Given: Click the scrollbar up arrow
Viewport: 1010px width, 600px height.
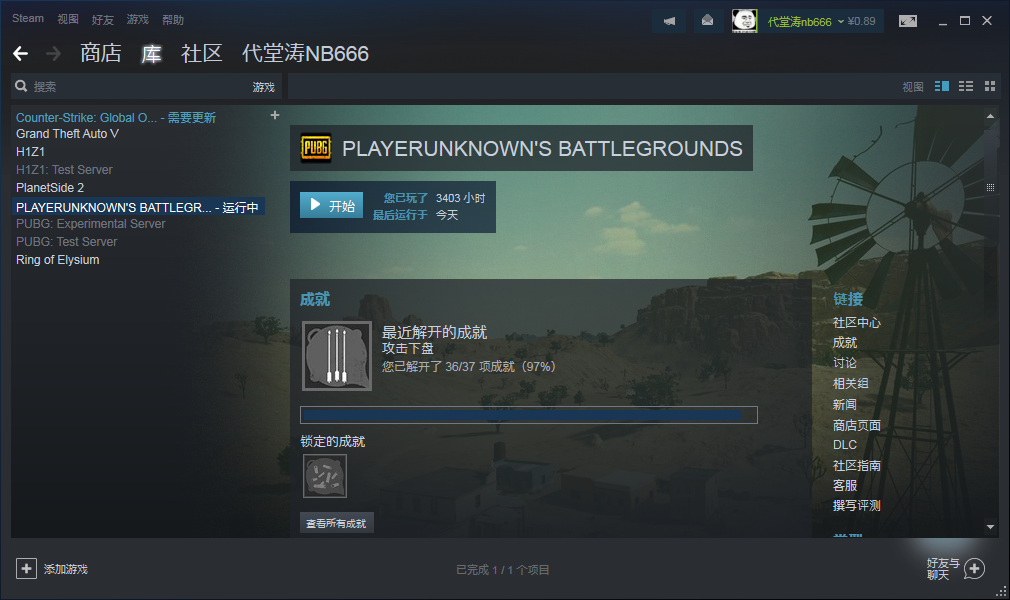Looking at the screenshot, I should (x=990, y=116).
